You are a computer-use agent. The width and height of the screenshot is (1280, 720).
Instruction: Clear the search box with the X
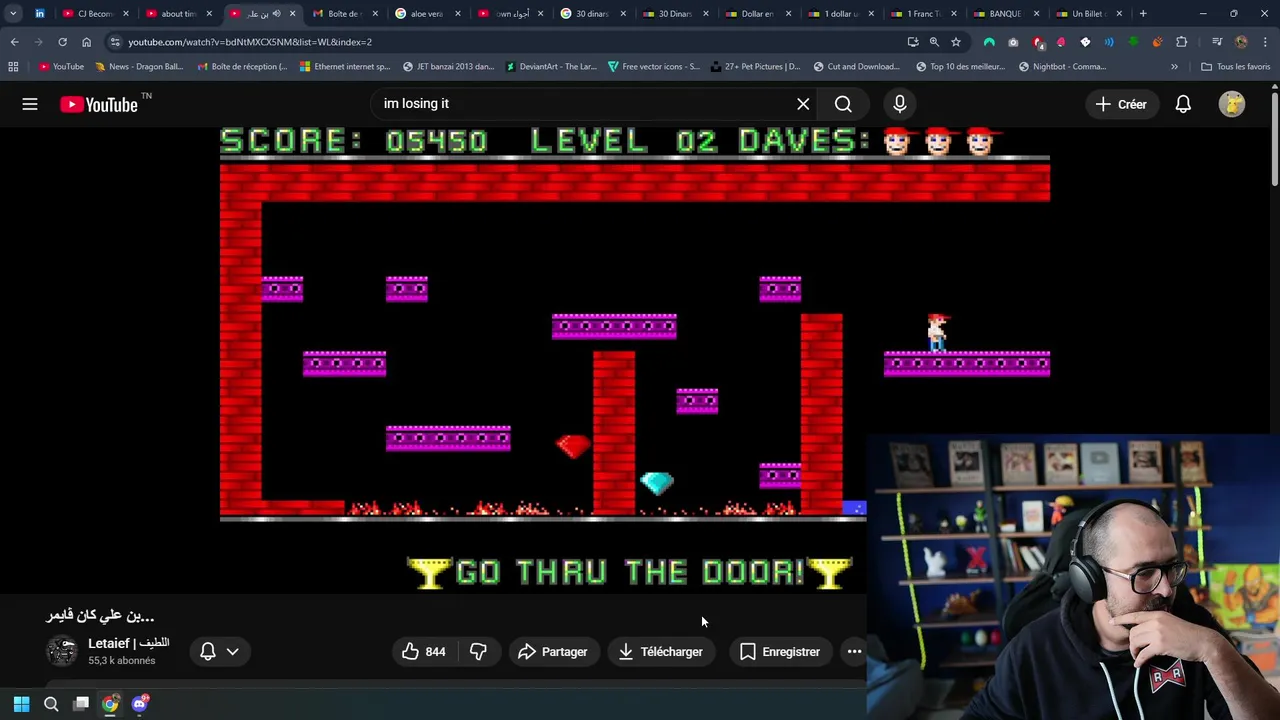point(803,104)
